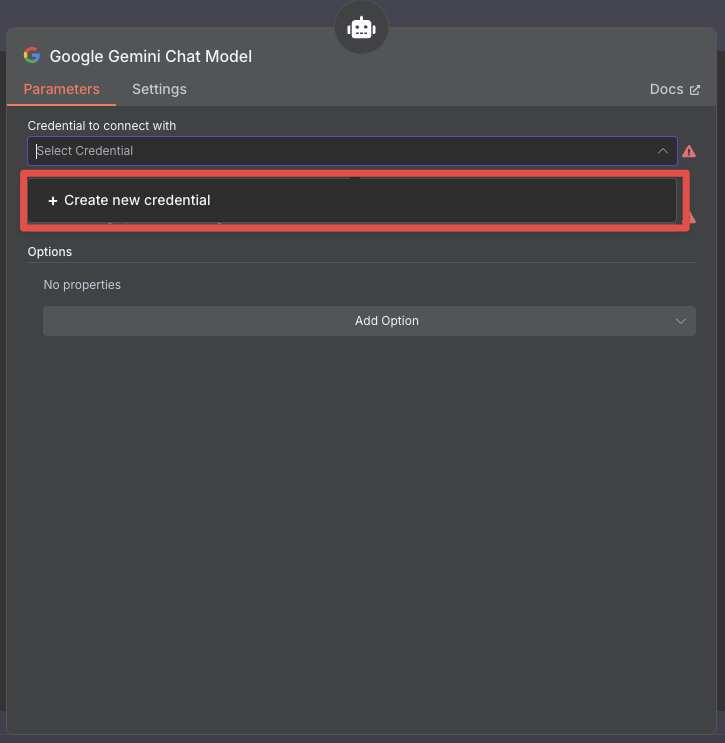725x743 pixels.
Task: Click the Credential to connect with label
Action: click(x=102, y=126)
